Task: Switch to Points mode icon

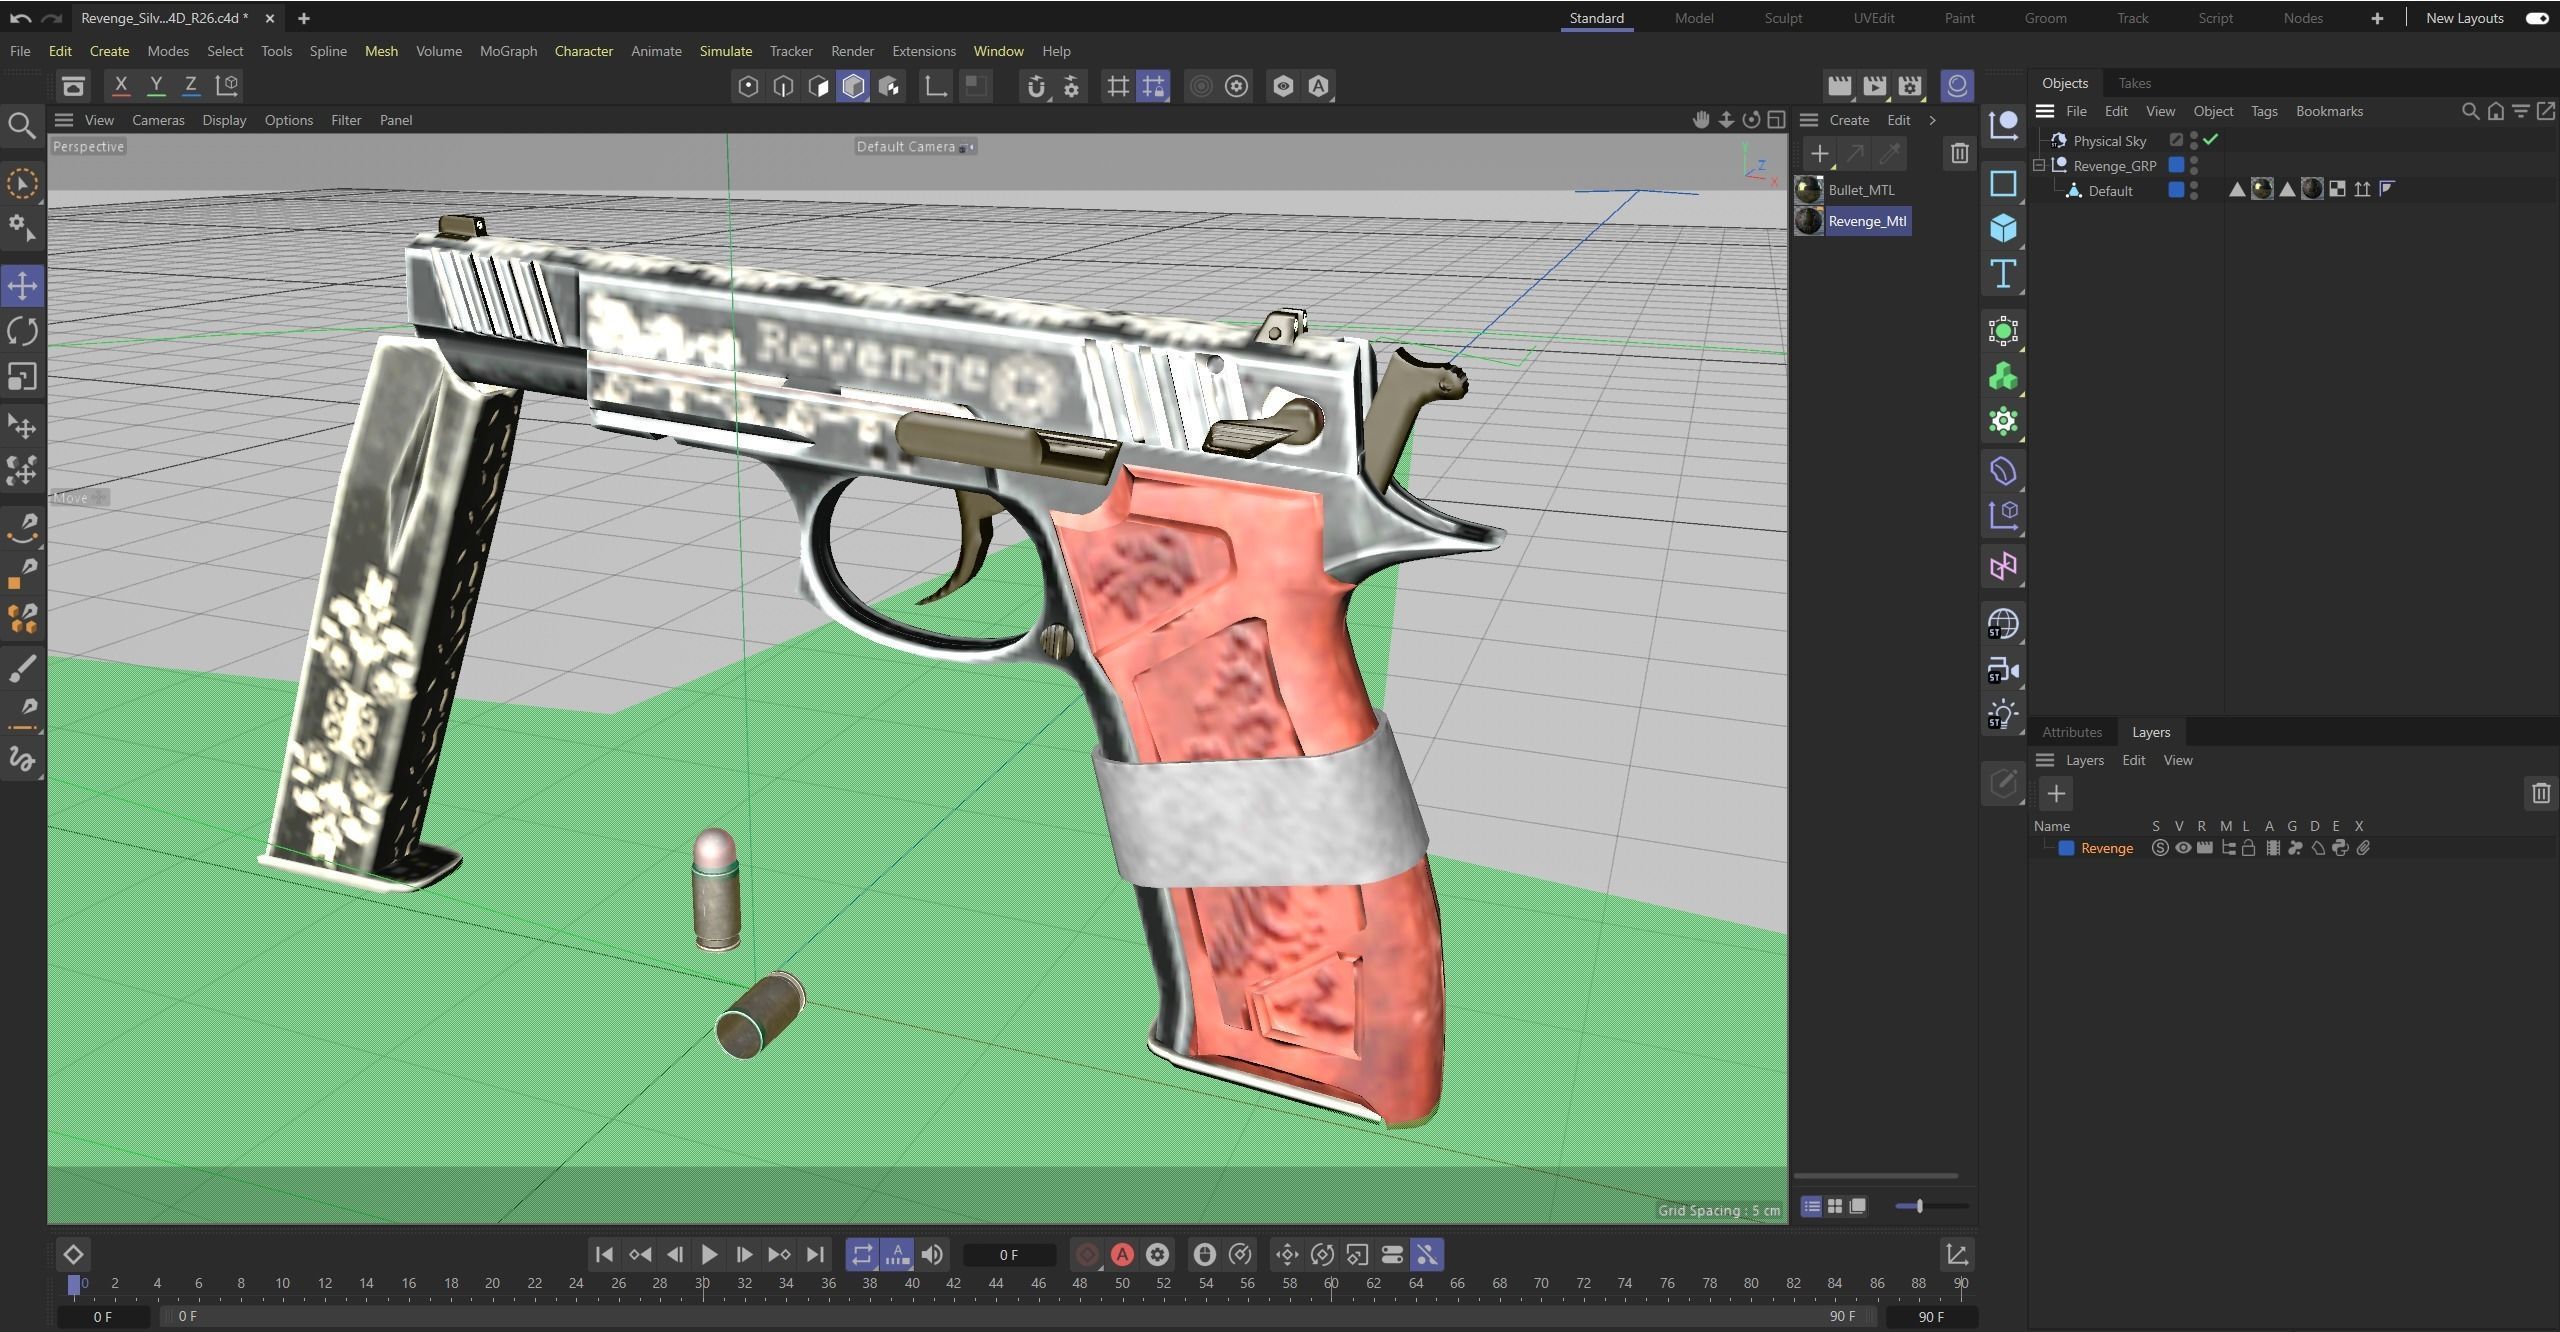Action: click(748, 87)
